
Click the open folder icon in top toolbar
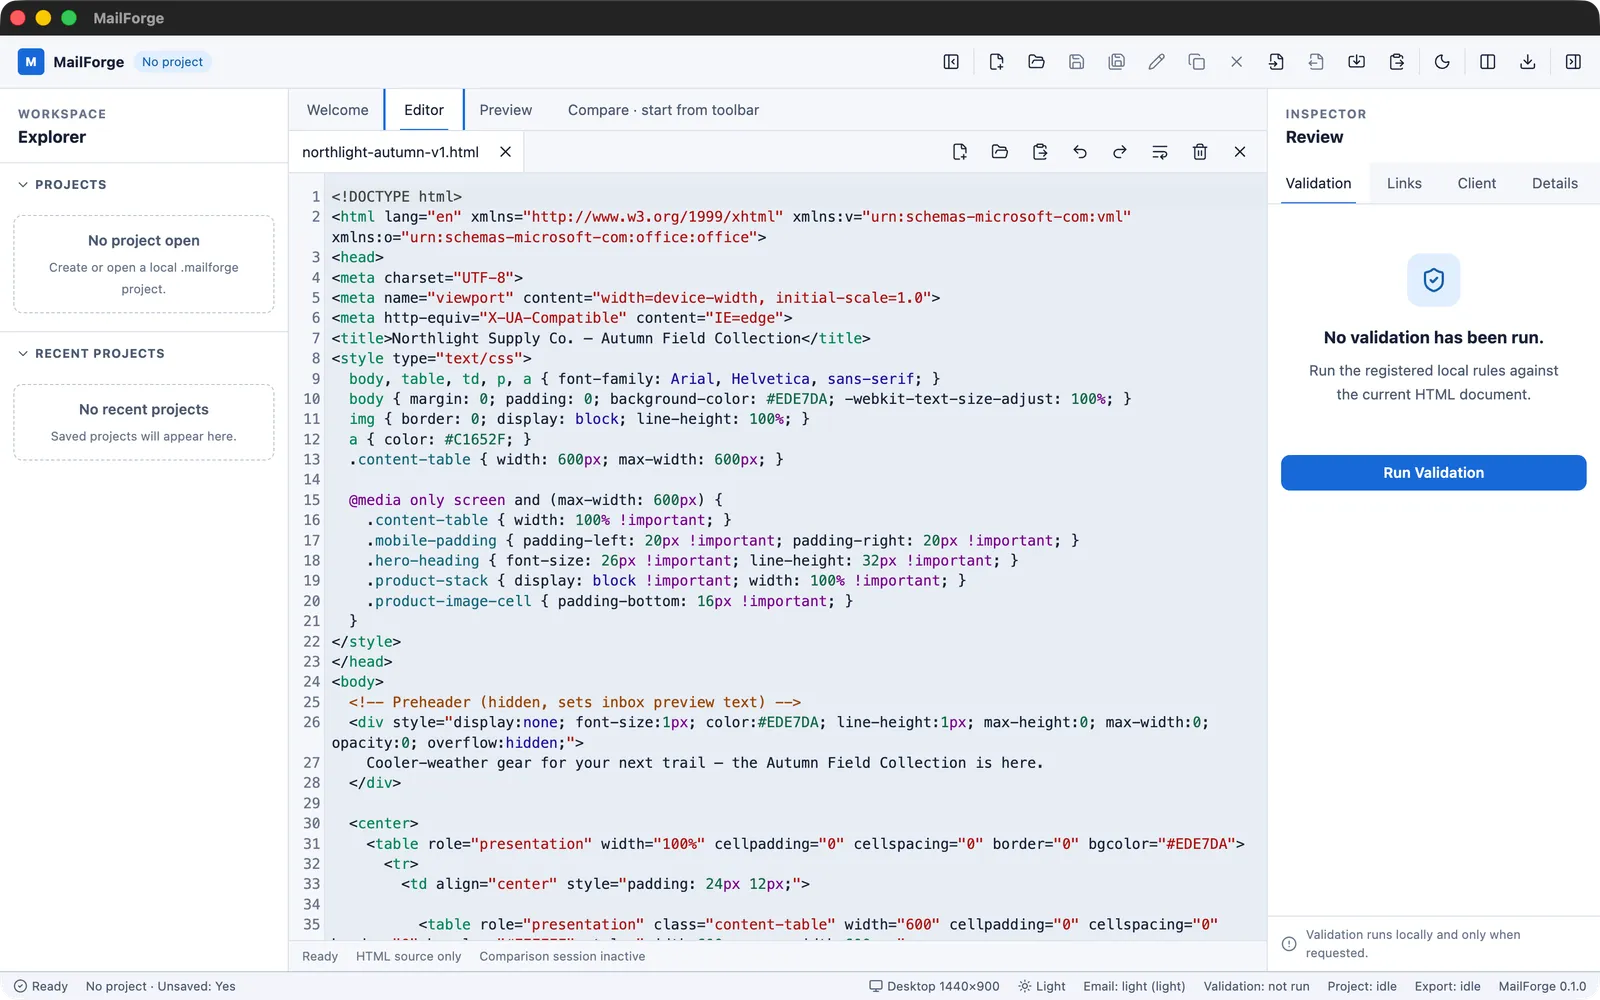click(x=1036, y=62)
